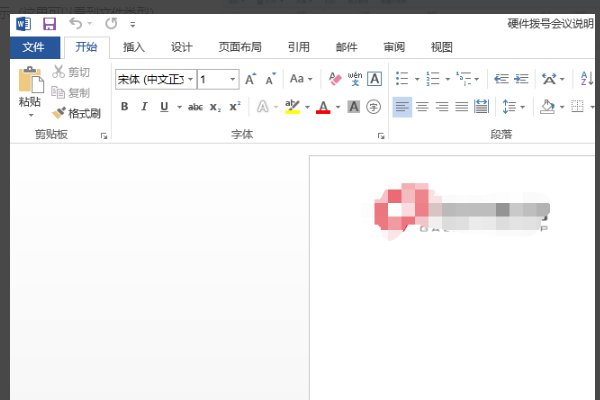Open the Aa change case dropdown

click(x=301, y=79)
